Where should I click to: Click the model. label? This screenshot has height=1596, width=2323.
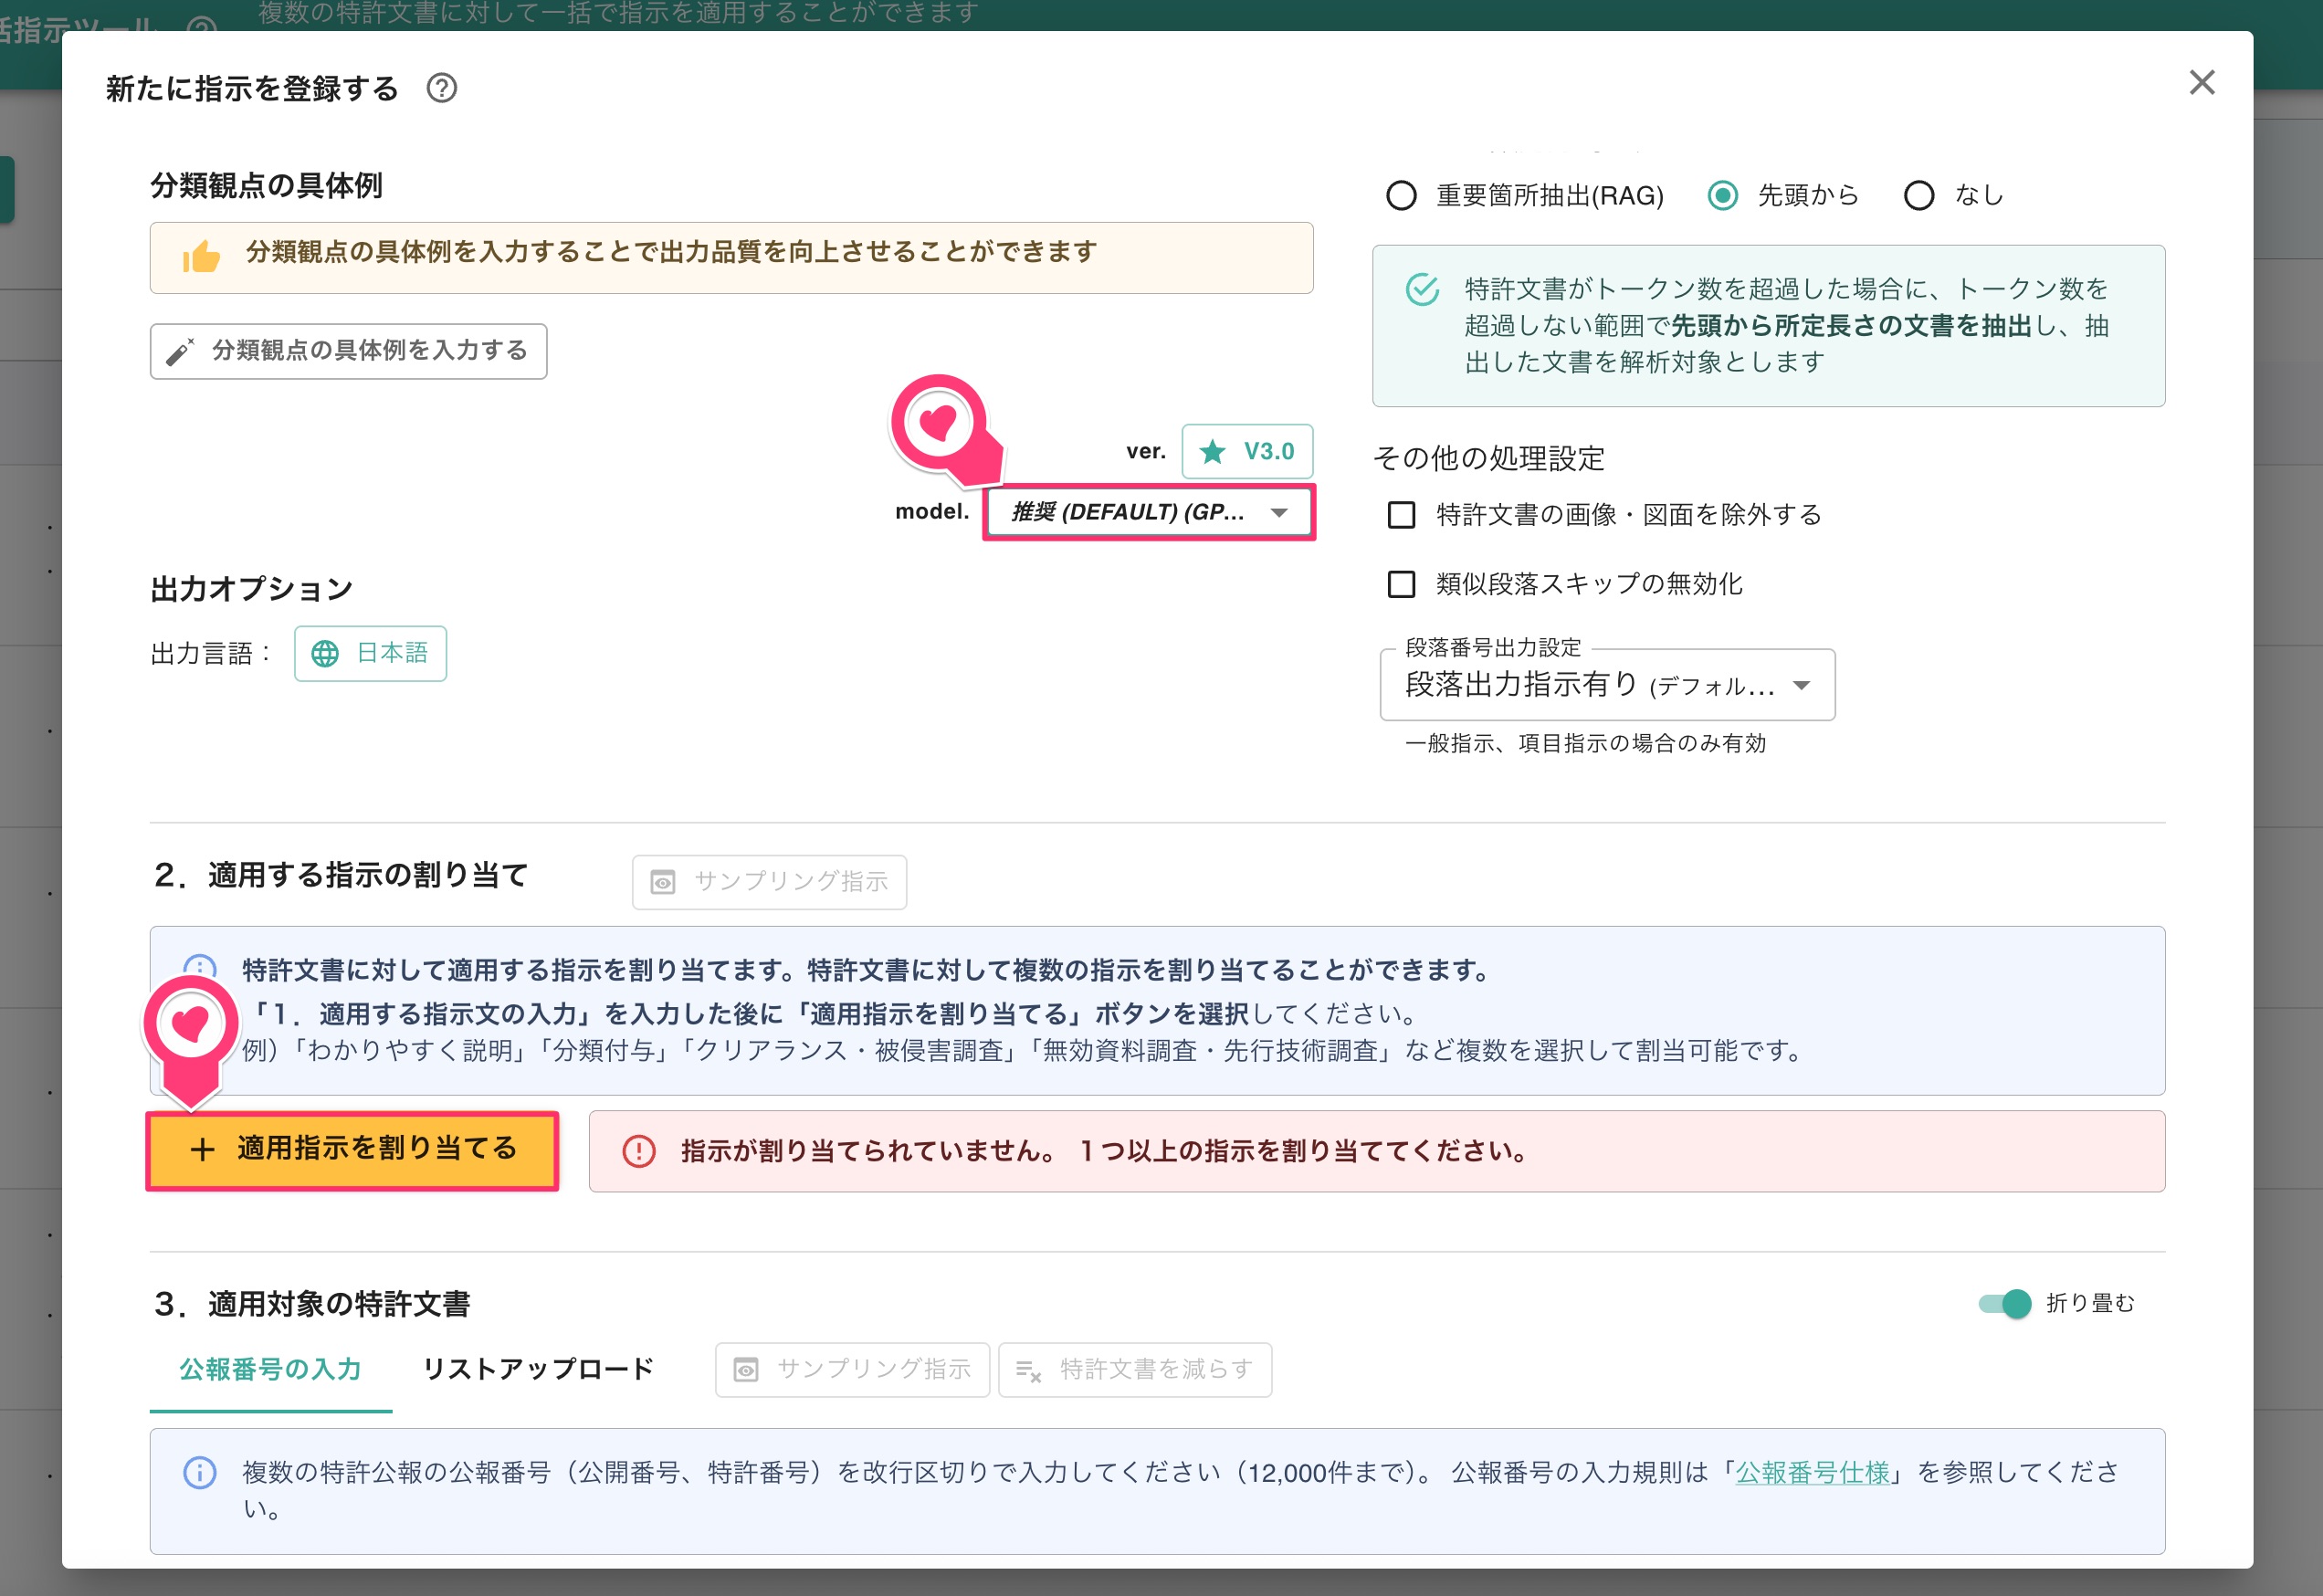pos(931,511)
